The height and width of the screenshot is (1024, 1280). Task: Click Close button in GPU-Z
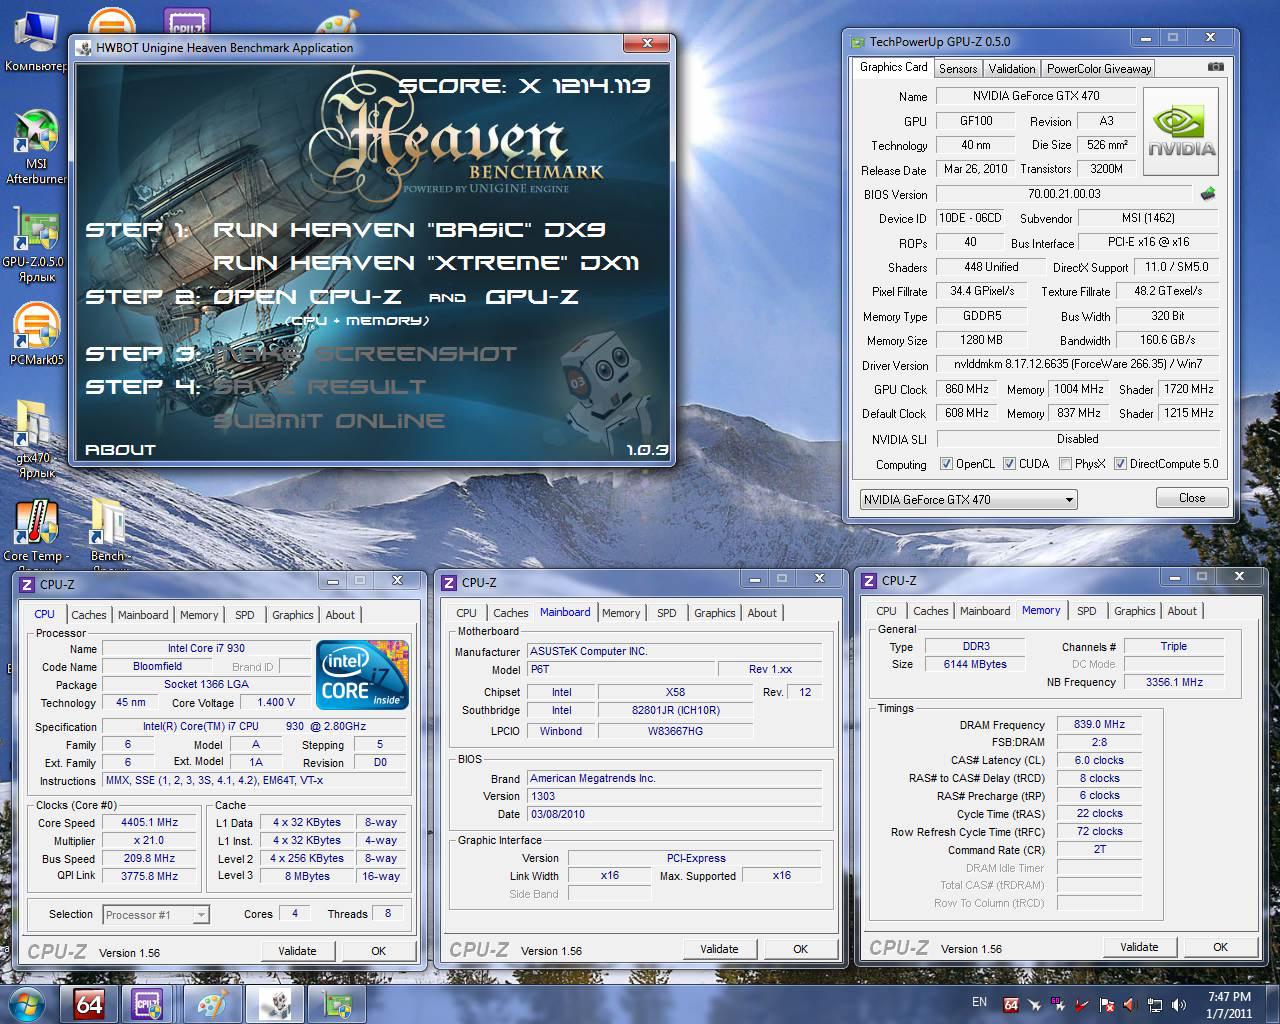1191,498
